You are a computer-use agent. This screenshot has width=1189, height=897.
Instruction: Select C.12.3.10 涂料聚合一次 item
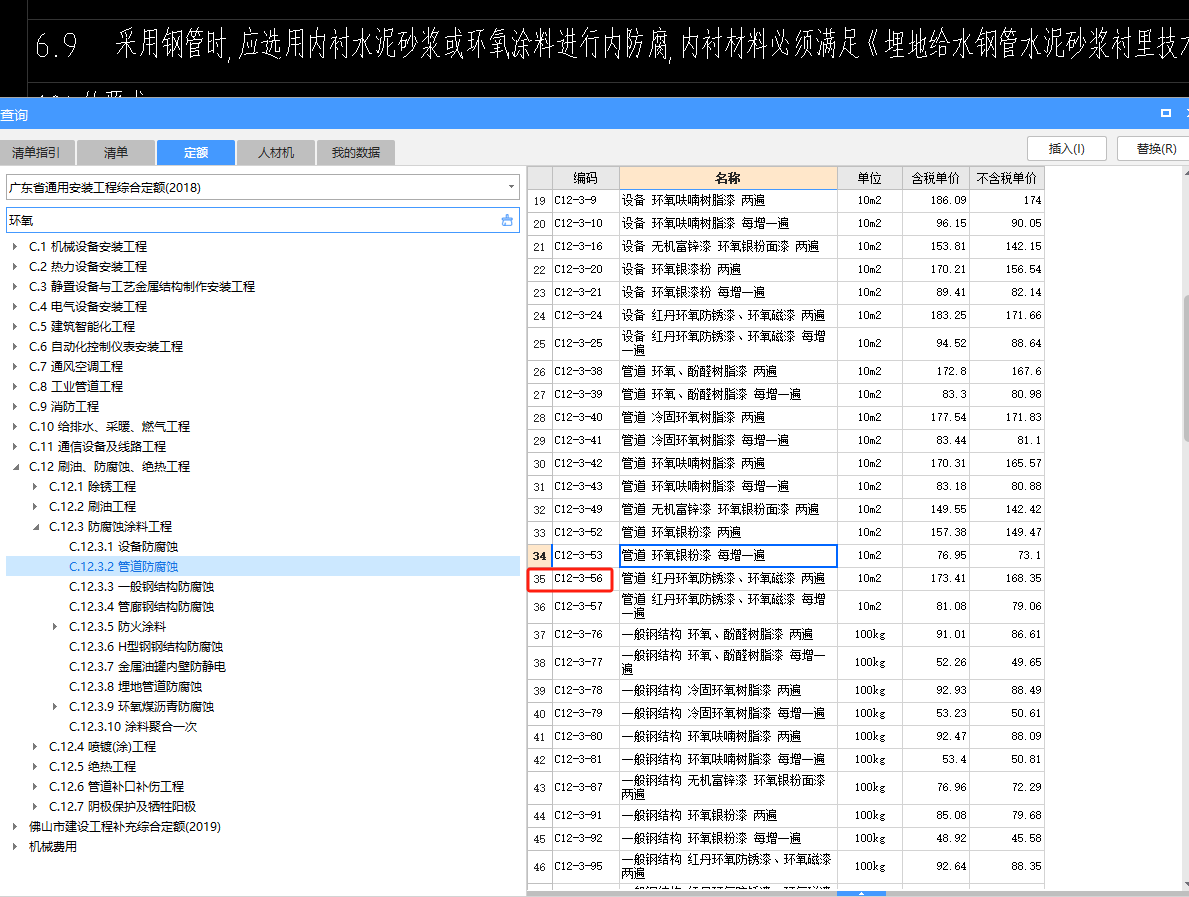point(133,726)
